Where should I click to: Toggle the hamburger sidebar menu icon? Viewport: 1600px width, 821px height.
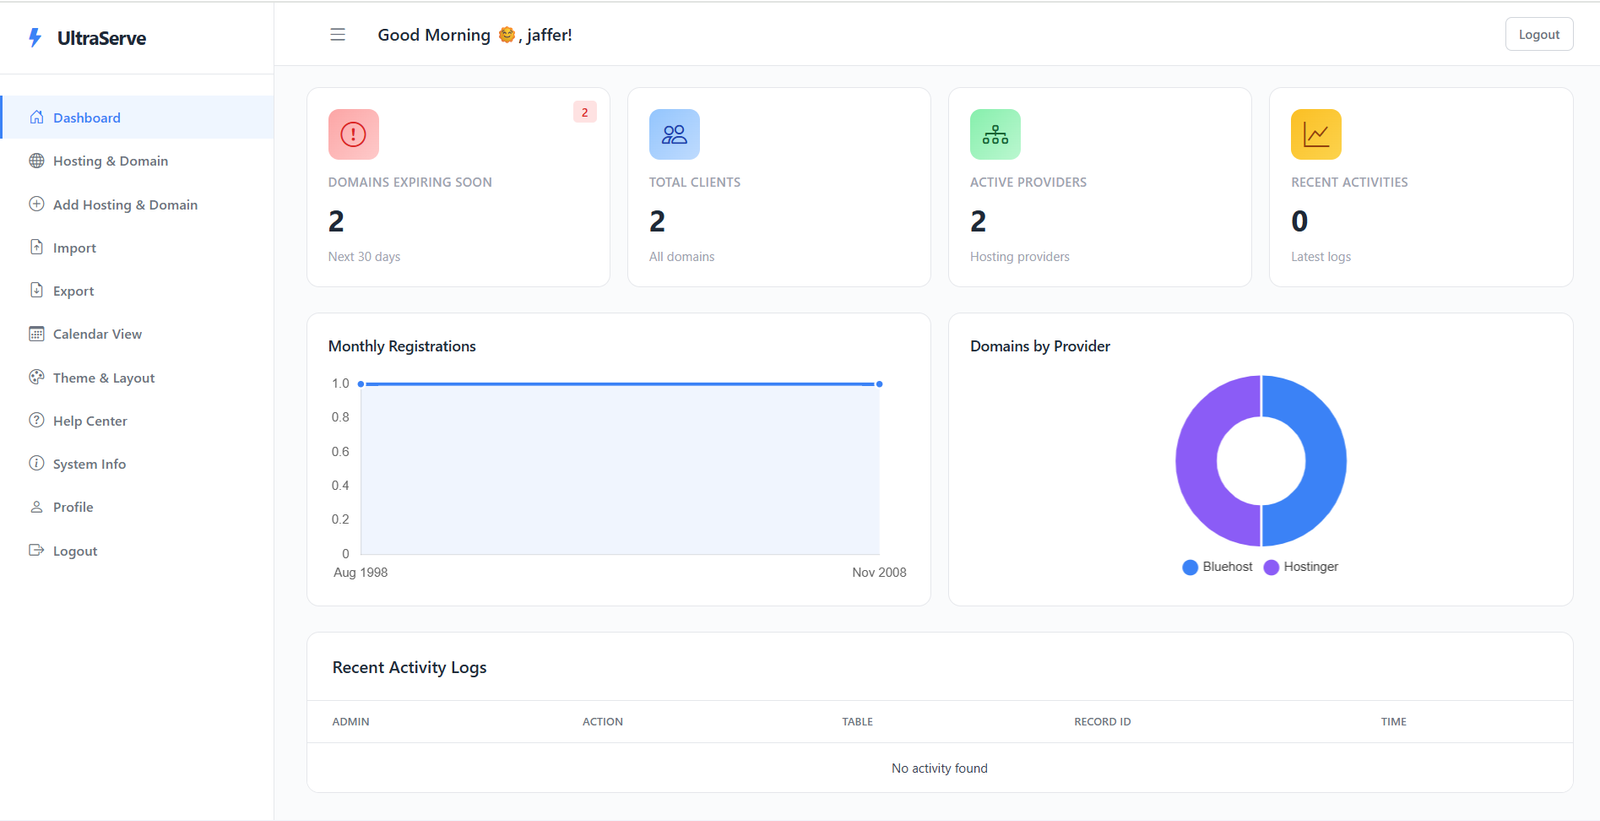coord(338,35)
